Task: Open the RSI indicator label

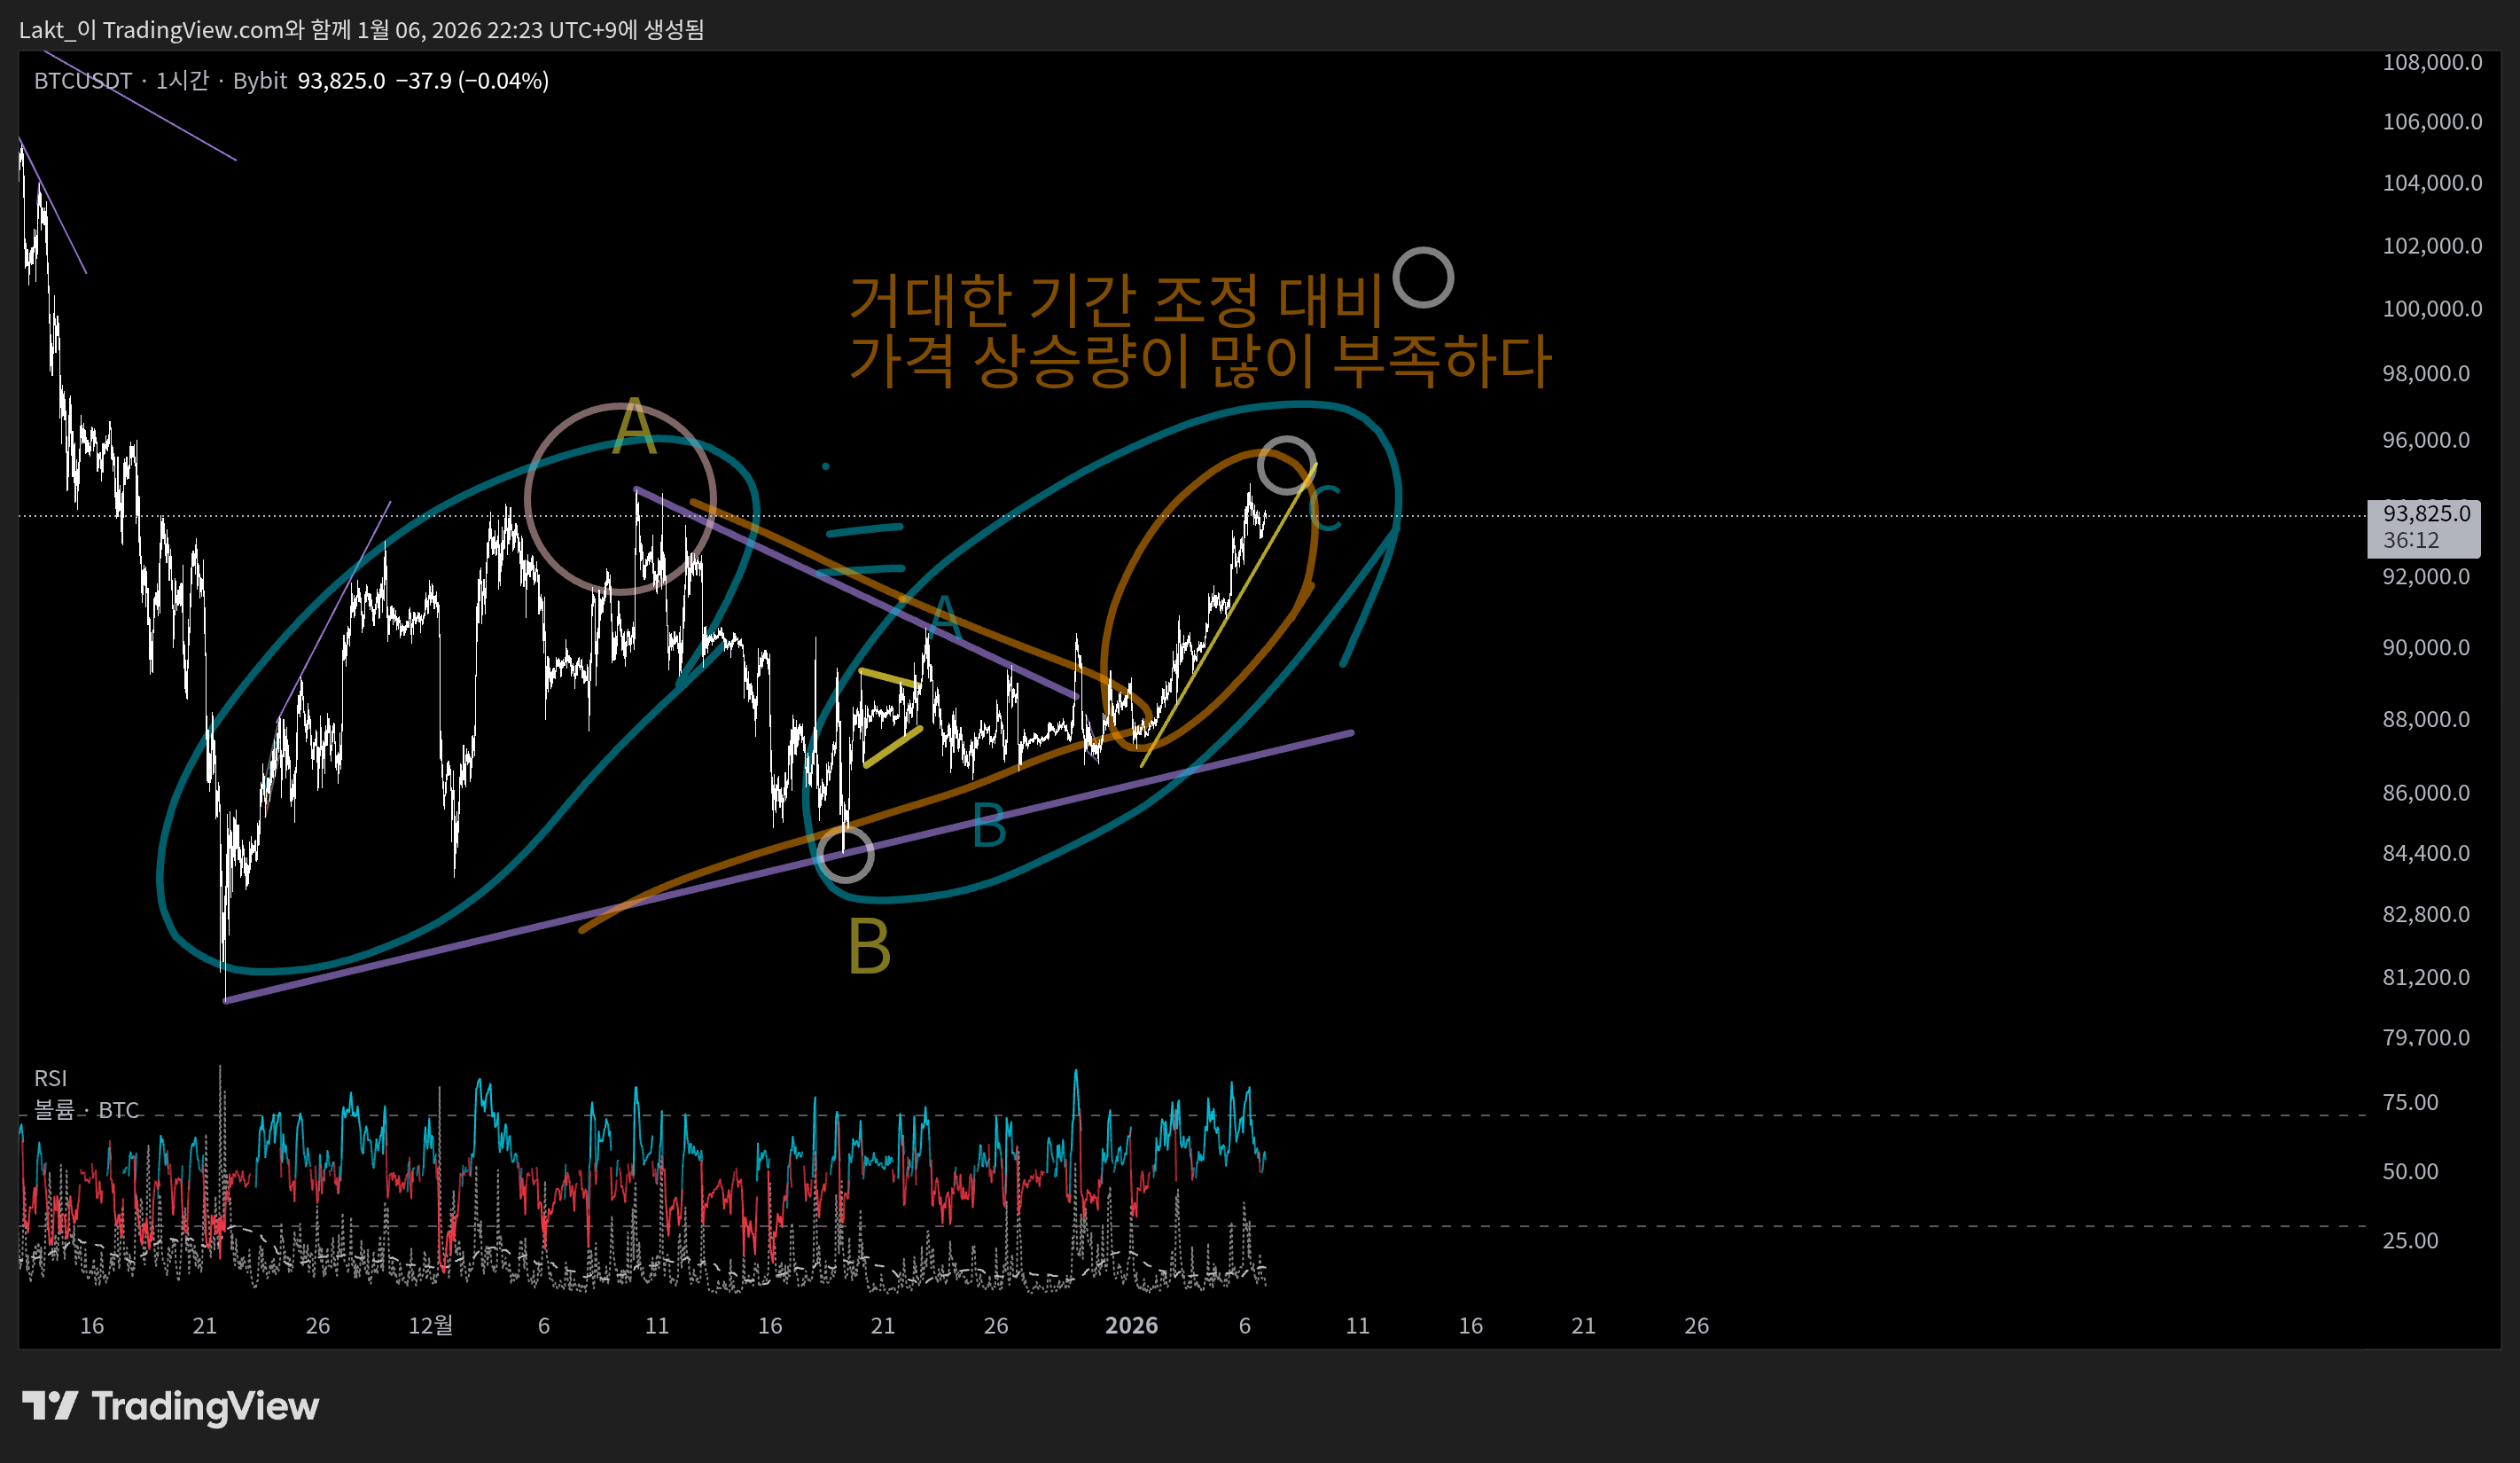Action: pos(51,1078)
